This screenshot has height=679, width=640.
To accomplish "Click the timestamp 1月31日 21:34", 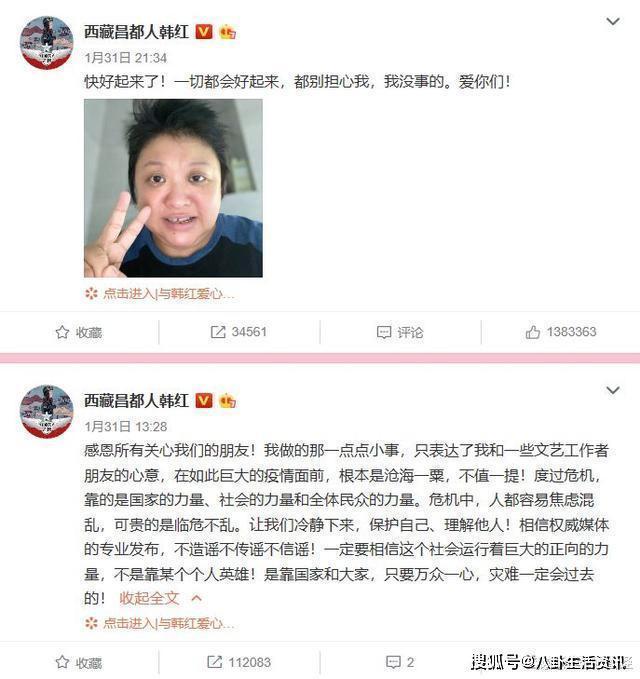I will [126, 58].
